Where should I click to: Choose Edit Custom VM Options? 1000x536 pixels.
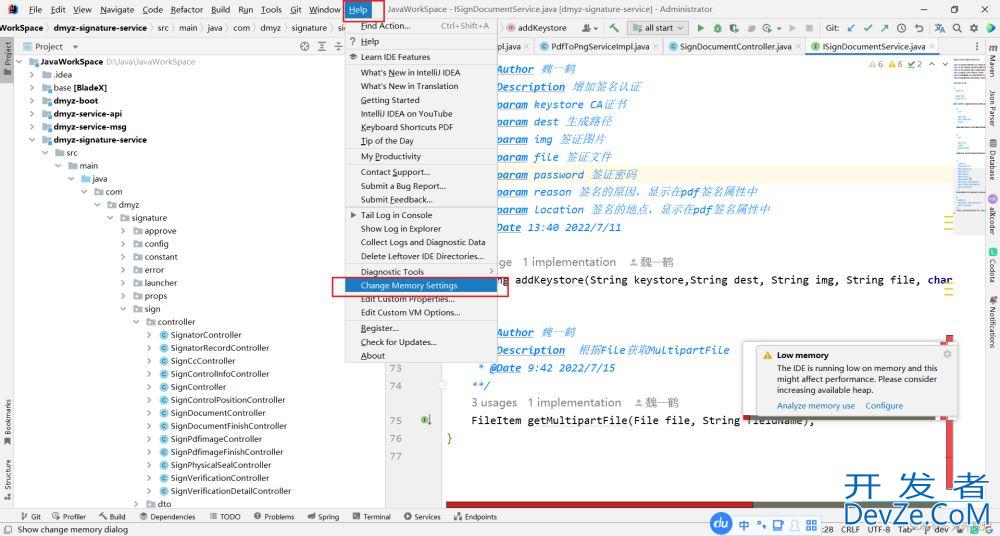421,313
